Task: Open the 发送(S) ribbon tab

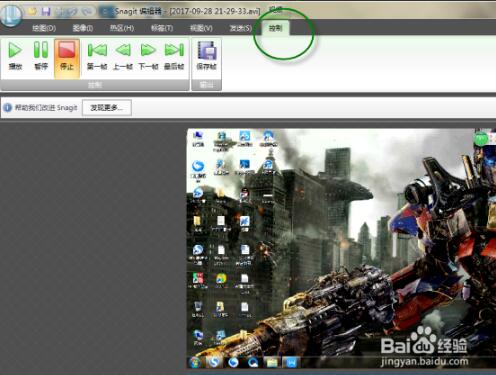Action: pos(240,28)
